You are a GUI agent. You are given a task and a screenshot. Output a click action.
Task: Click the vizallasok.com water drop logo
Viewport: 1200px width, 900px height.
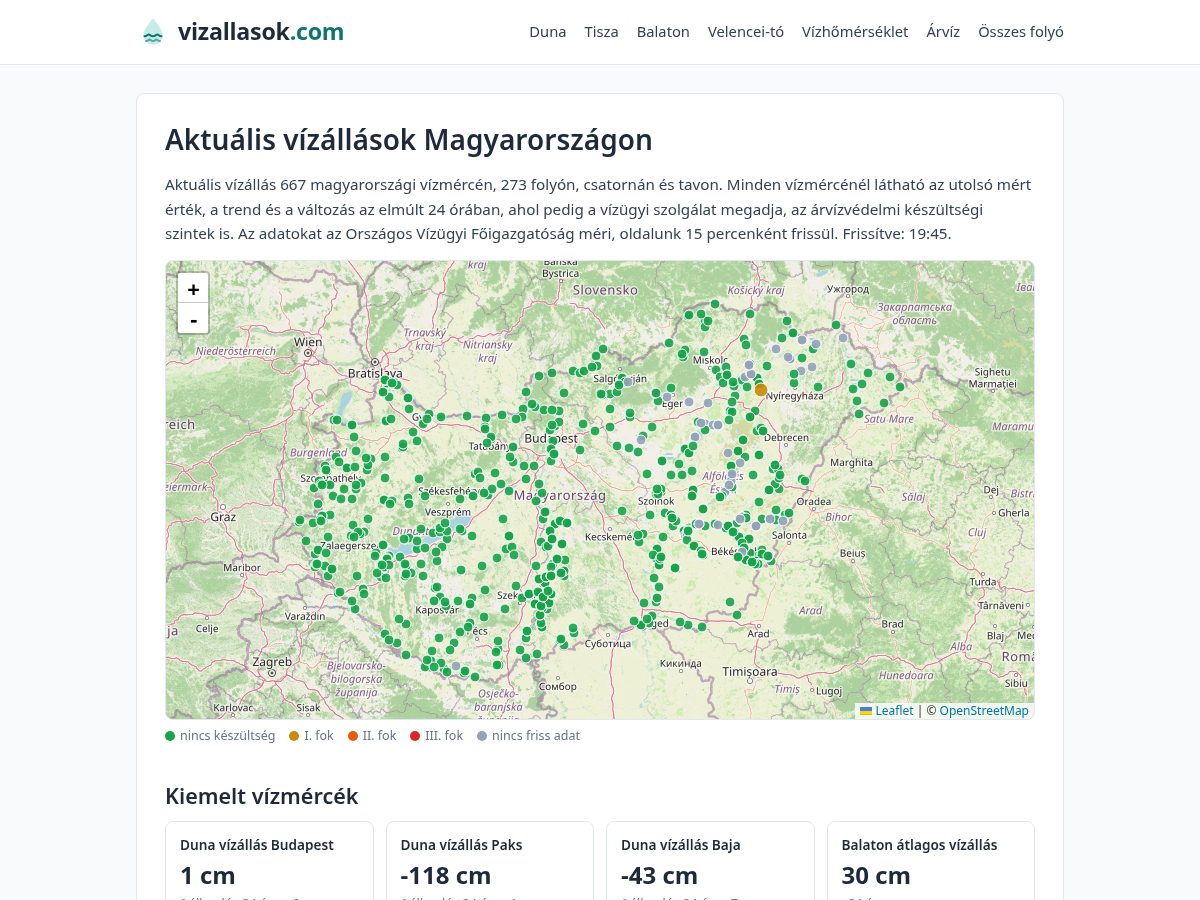(152, 32)
